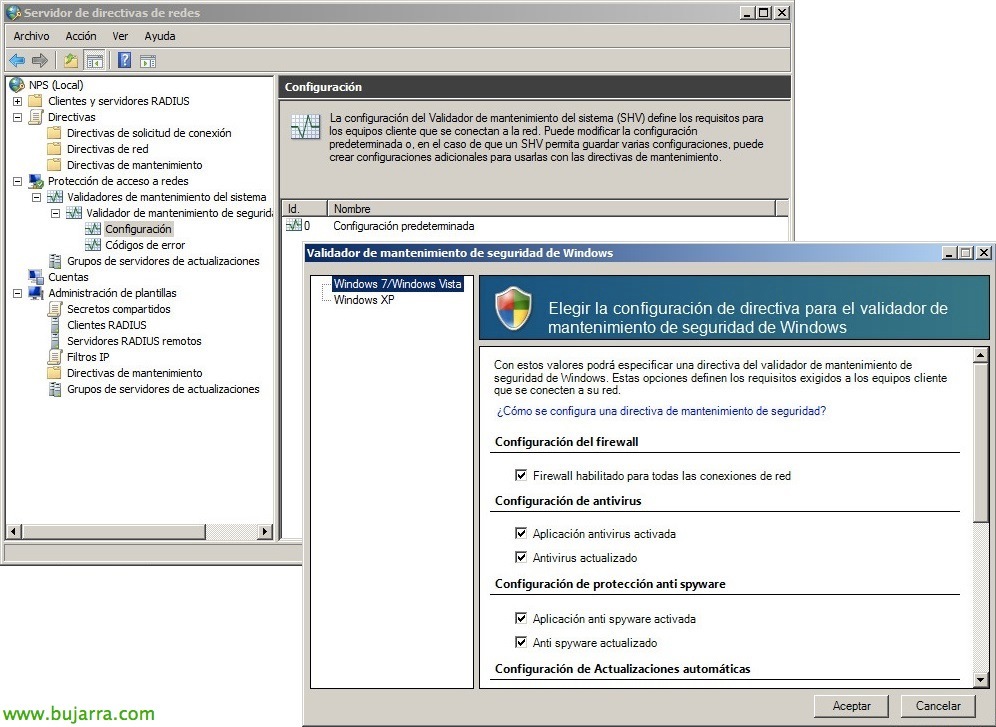Click the Configuración predeterminada row icon
This screenshot has width=996, height=727.
[x=294, y=225]
